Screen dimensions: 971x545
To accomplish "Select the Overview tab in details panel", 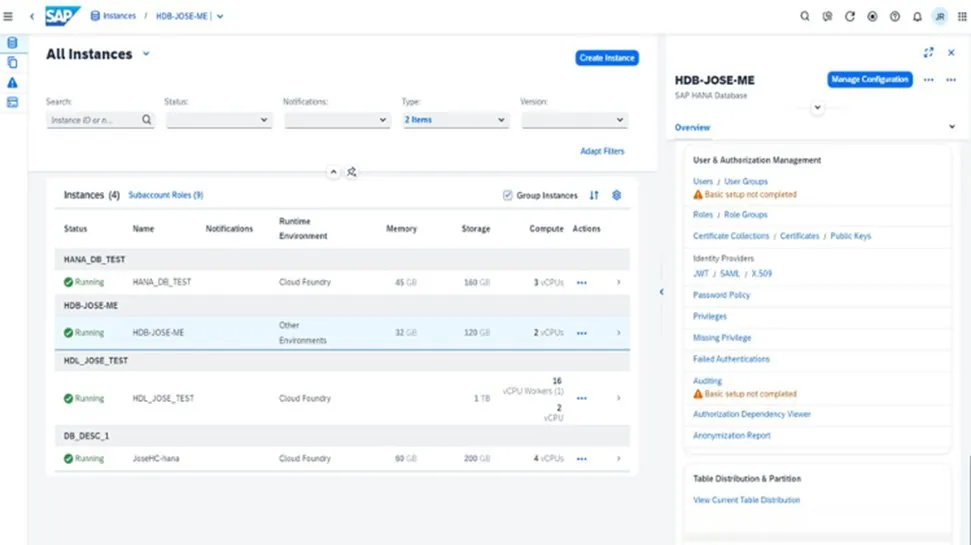I will tap(692, 128).
